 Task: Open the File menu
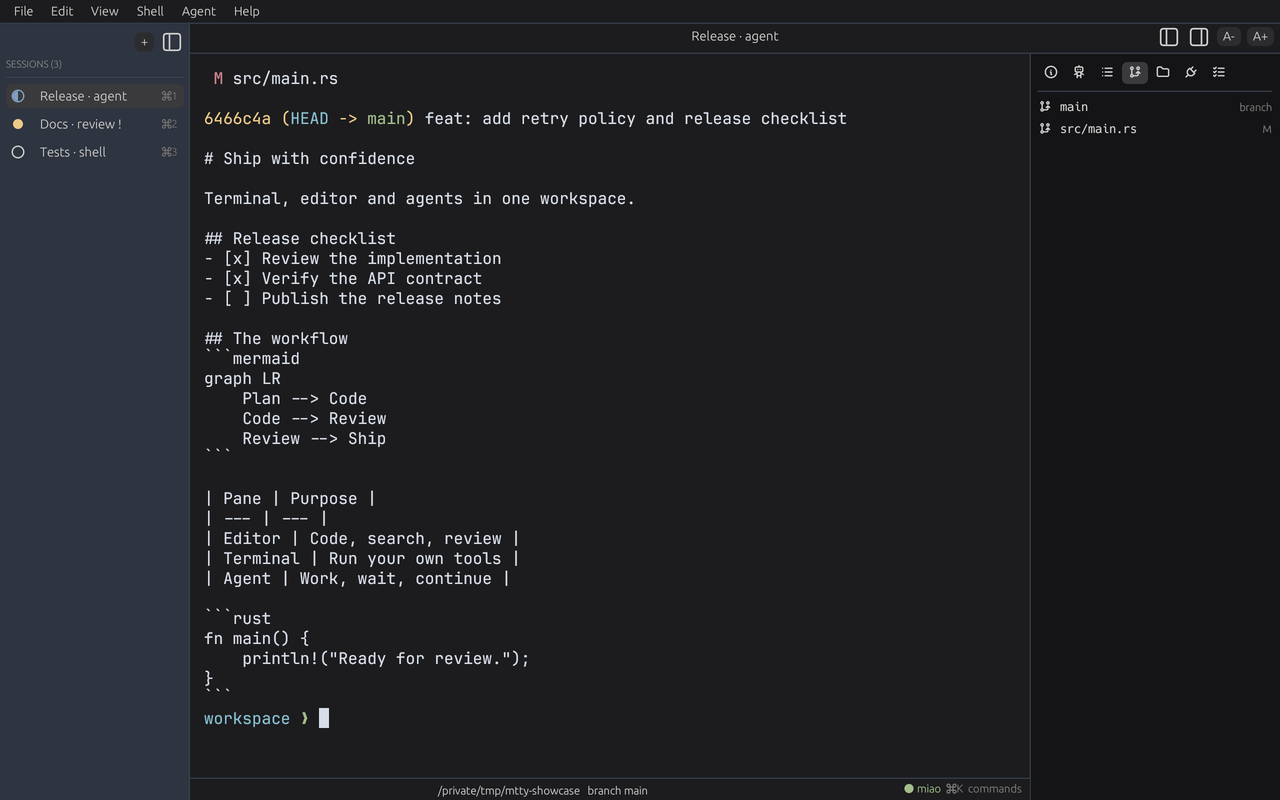coord(23,11)
